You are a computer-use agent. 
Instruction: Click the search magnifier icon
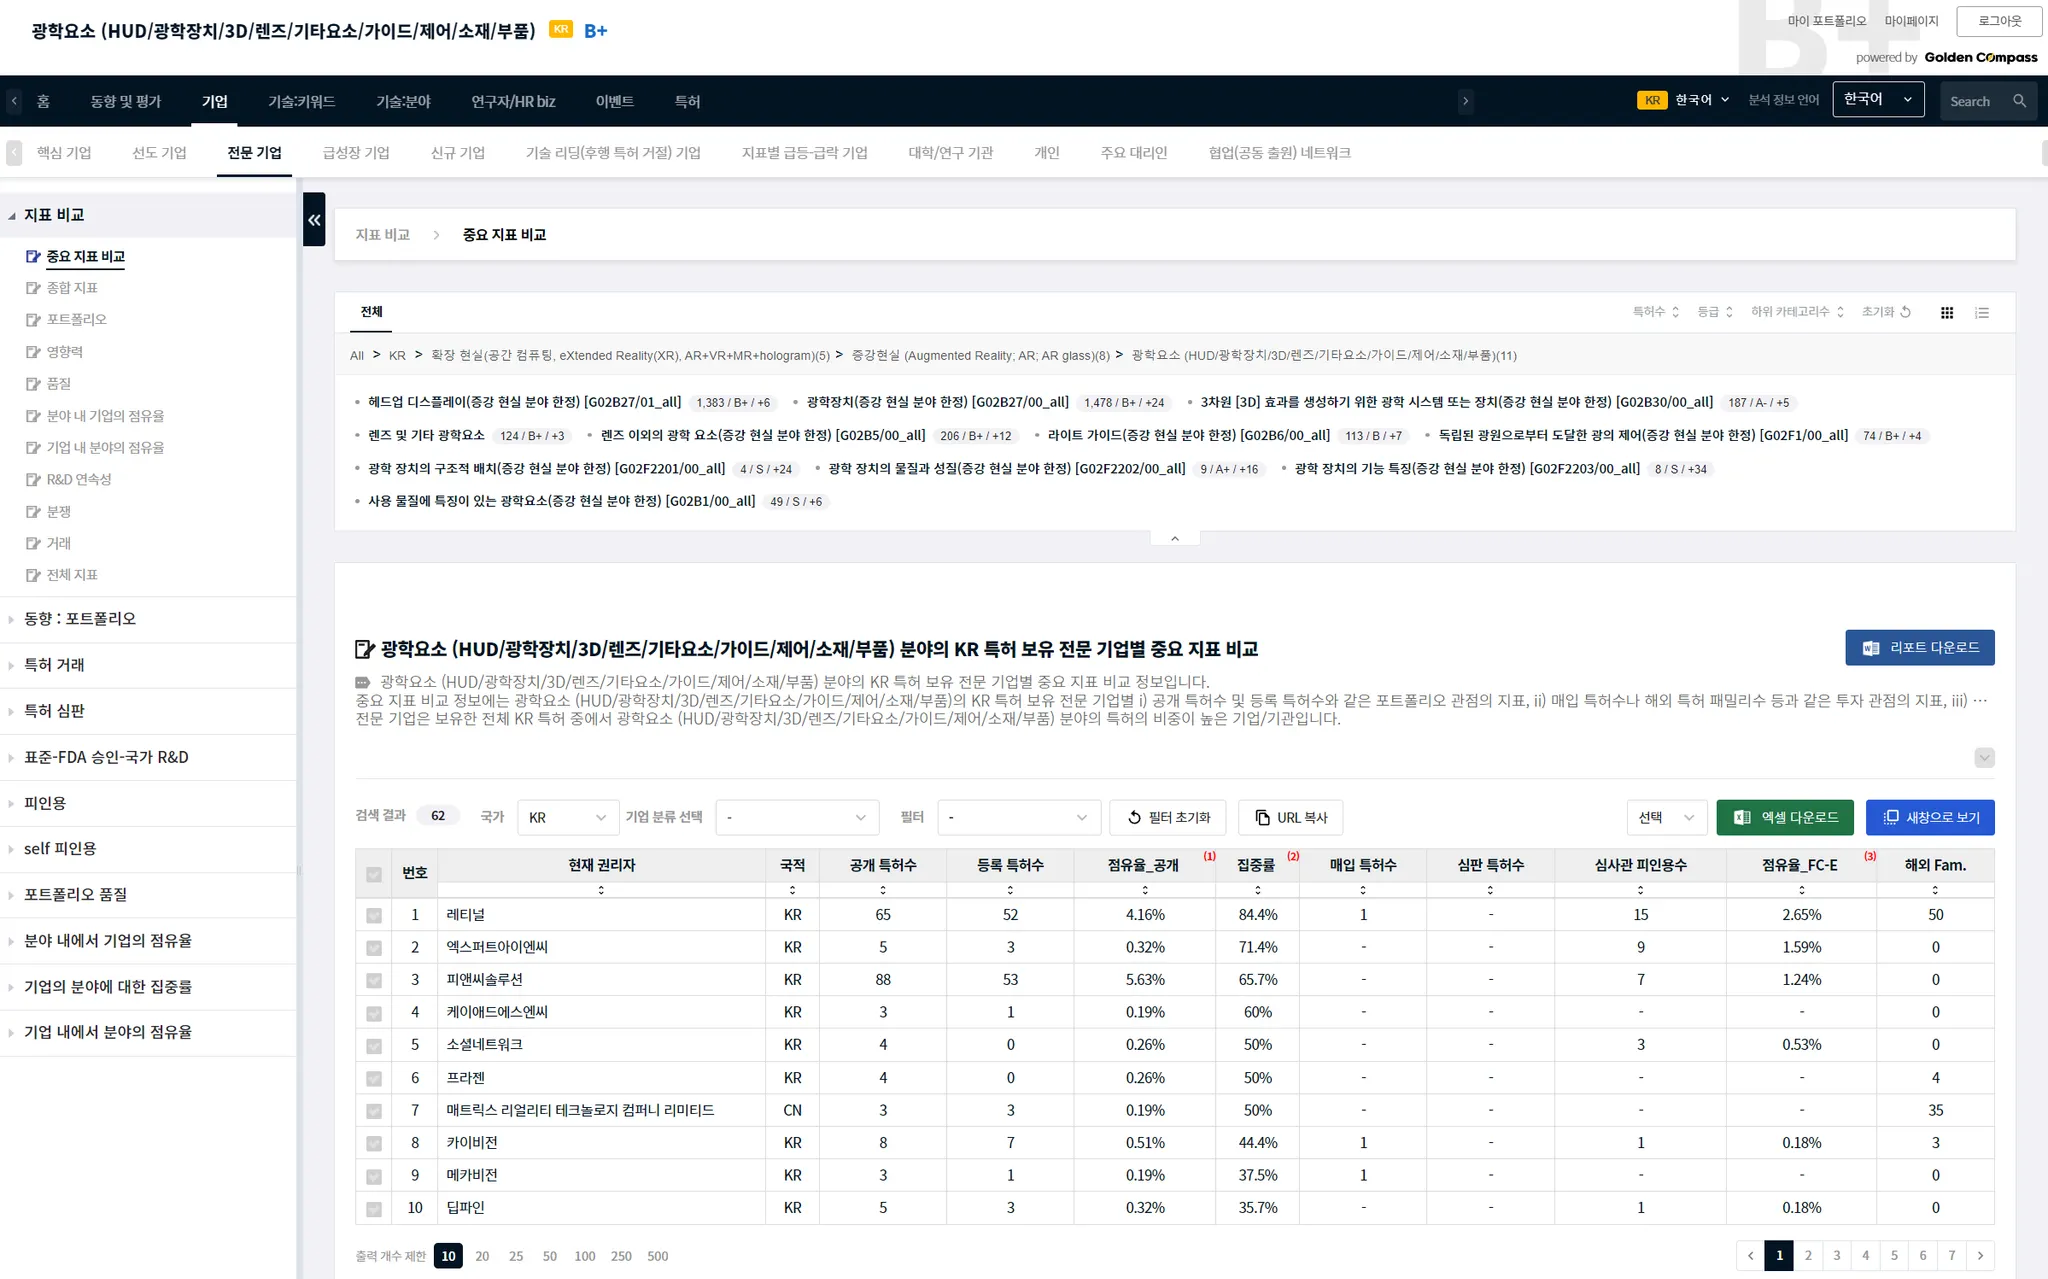(2019, 101)
